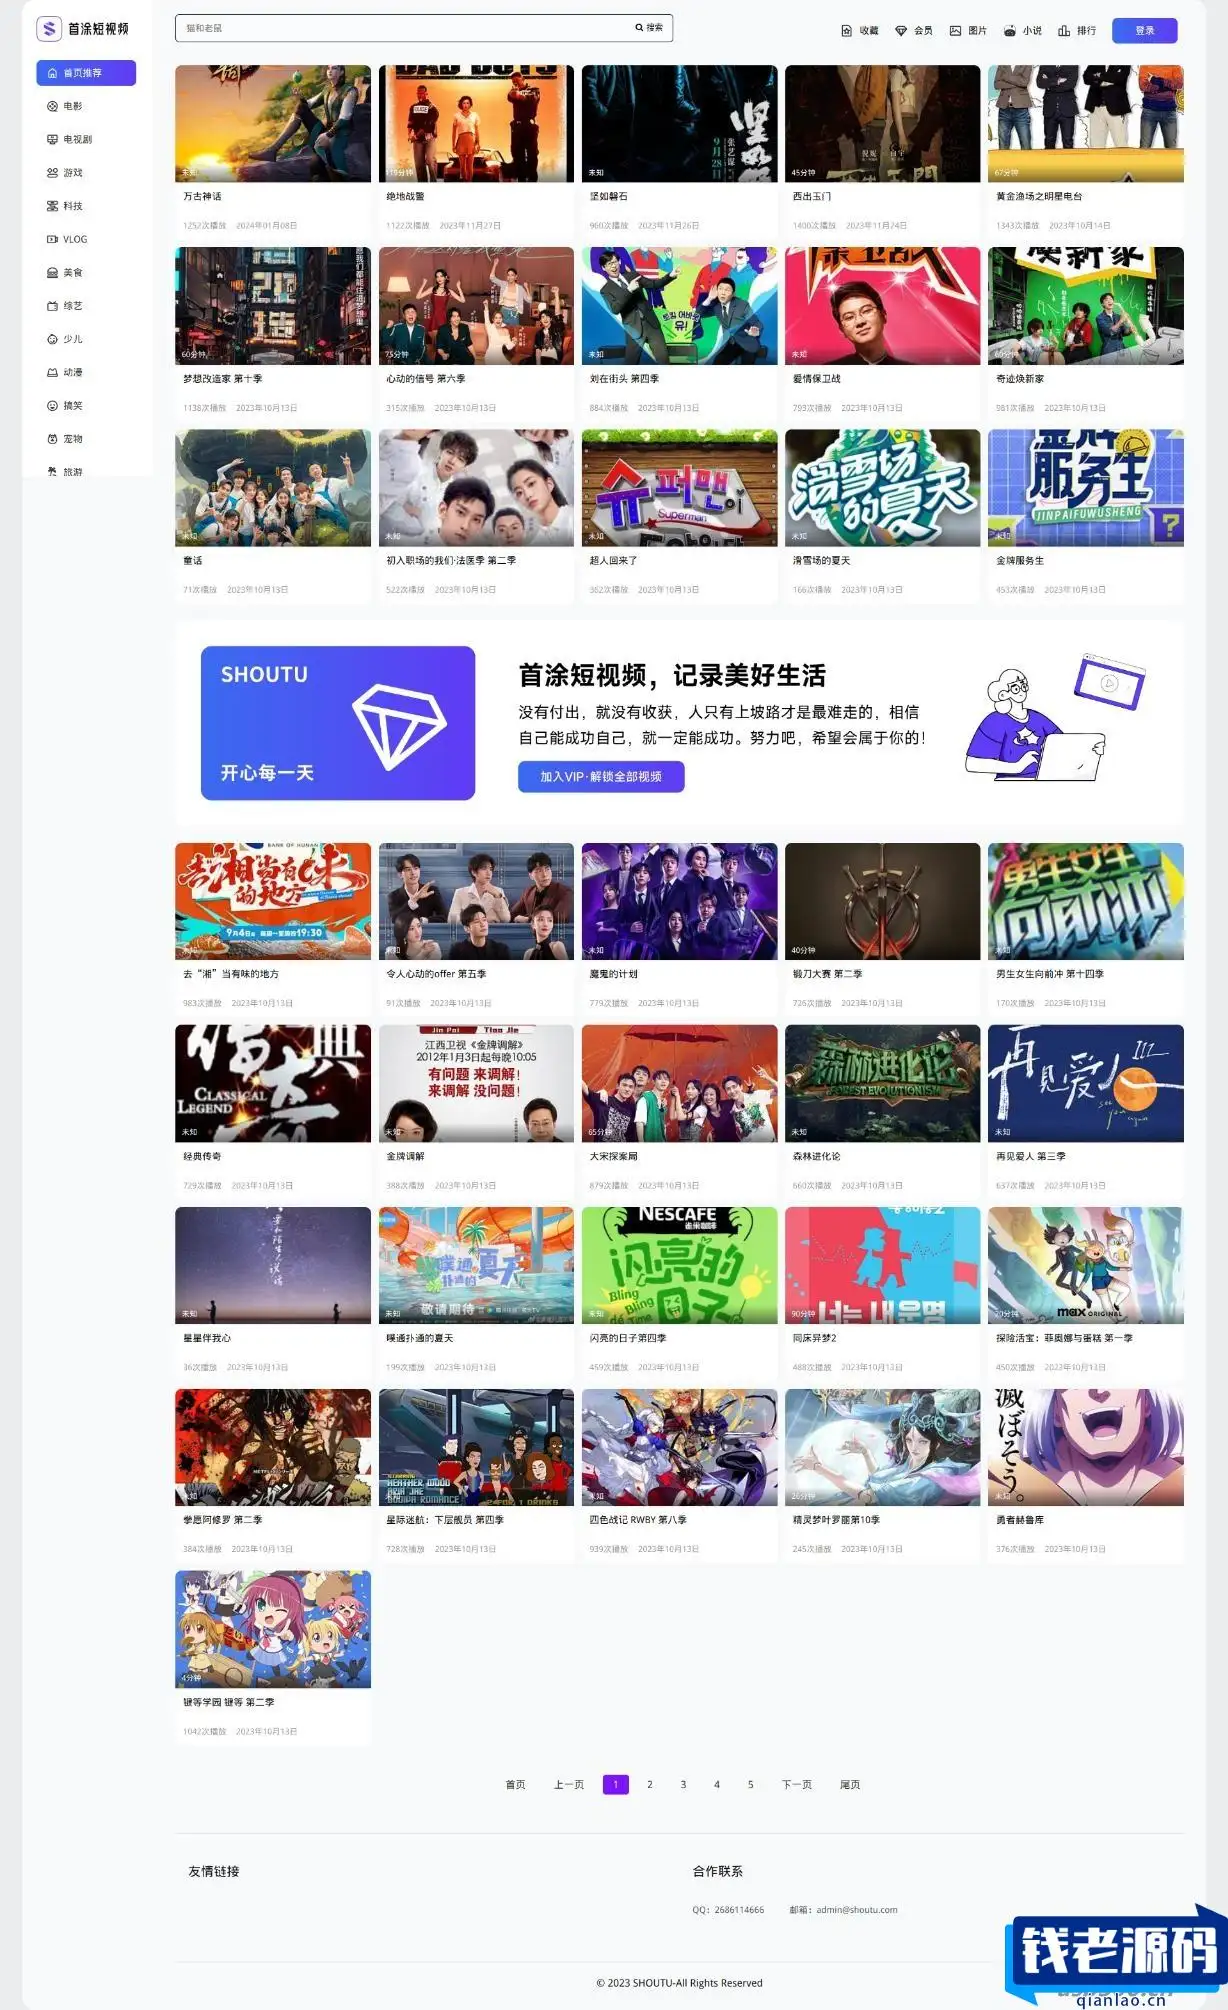Open 奇迹焕新家 video thumbnail
The height and width of the screenshot is (2010, 1228).
coord(1086,306)
